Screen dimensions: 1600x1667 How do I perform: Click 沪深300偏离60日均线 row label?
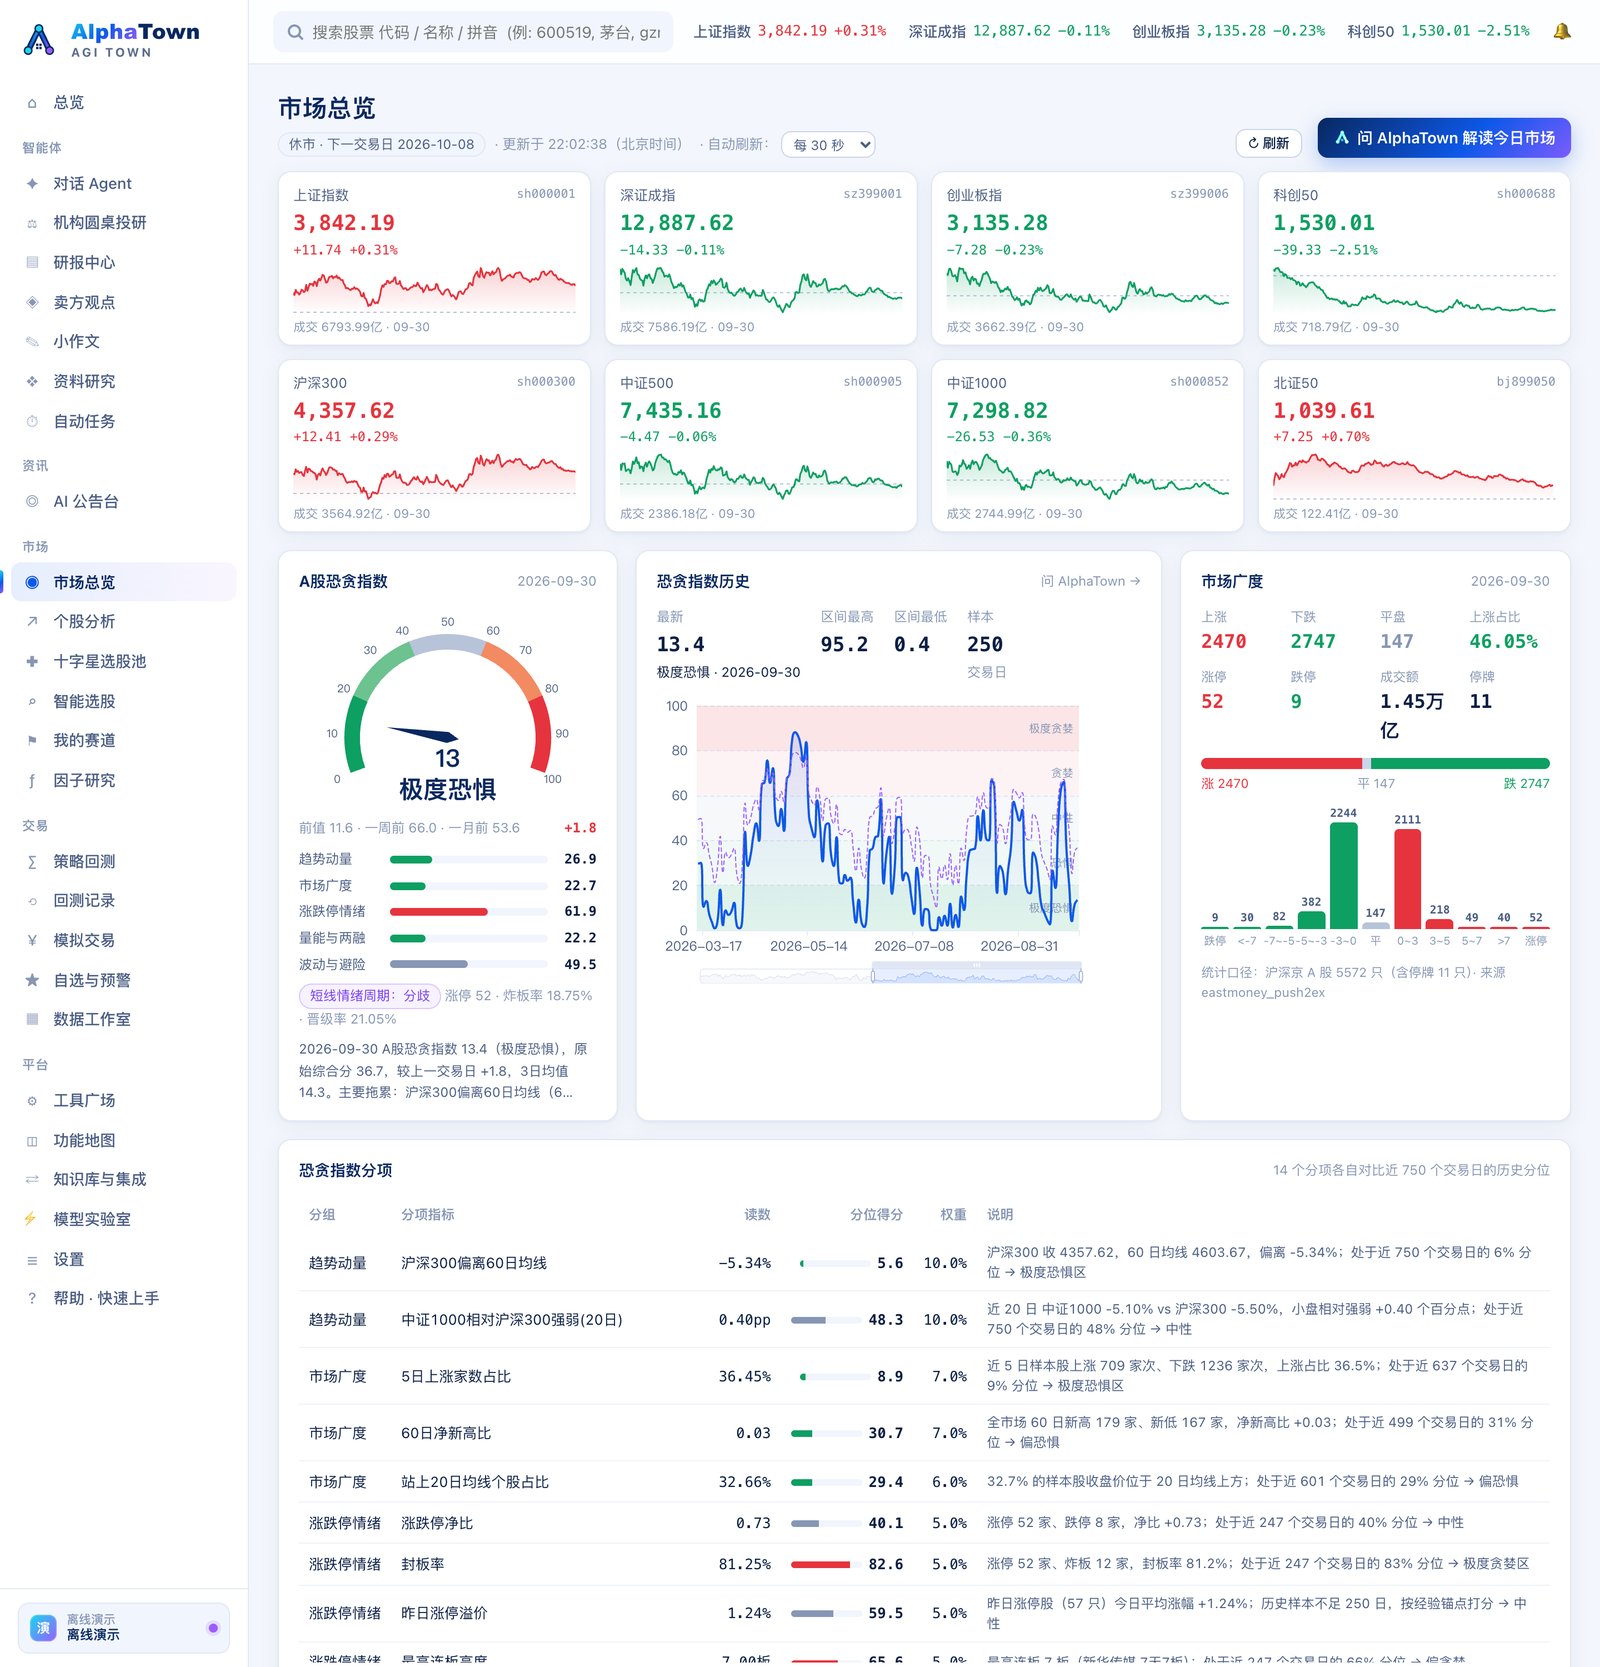click(474, 1263)
